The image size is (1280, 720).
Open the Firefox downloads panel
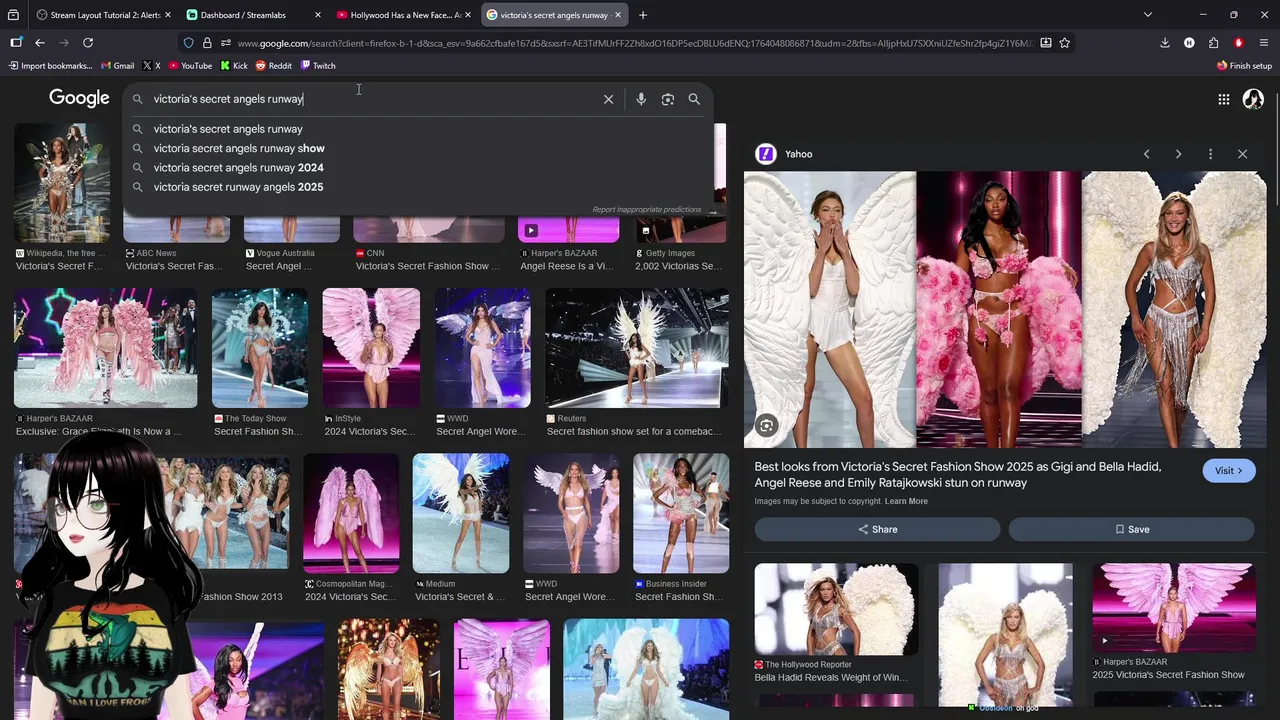(1165, 43)
